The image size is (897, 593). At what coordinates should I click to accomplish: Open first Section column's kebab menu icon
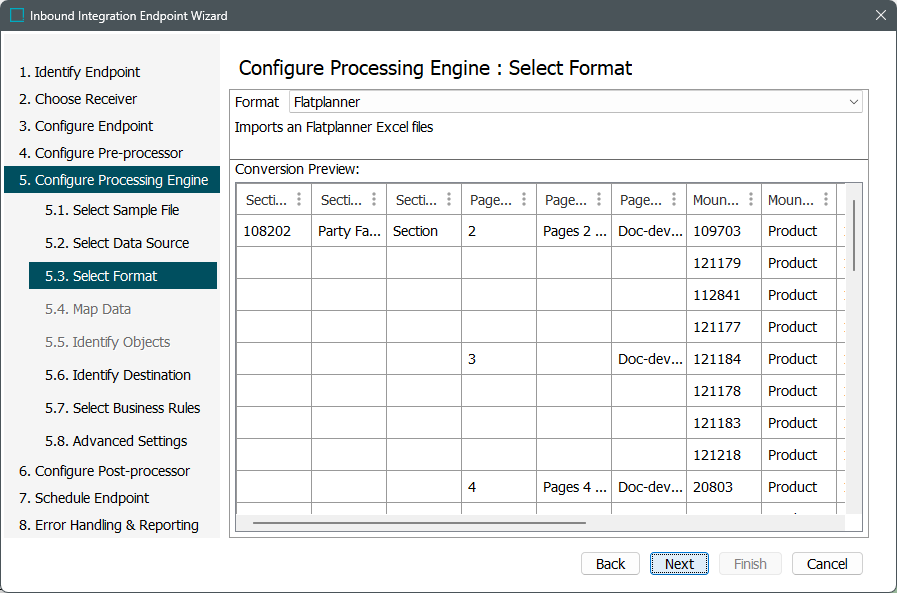pyautogui.click(x=299, y=200)
